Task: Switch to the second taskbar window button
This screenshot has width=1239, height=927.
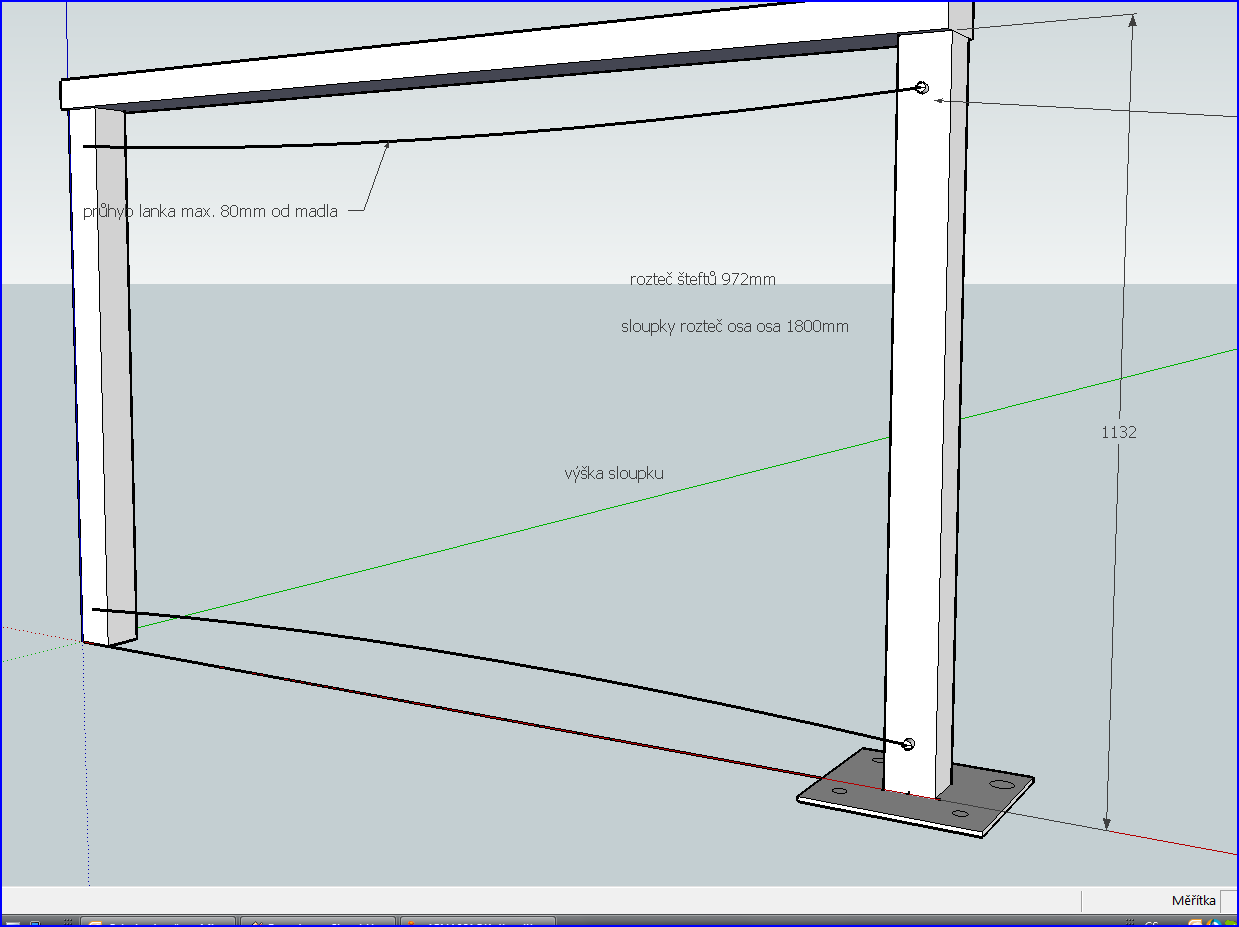Action: [x=318, y=922]
